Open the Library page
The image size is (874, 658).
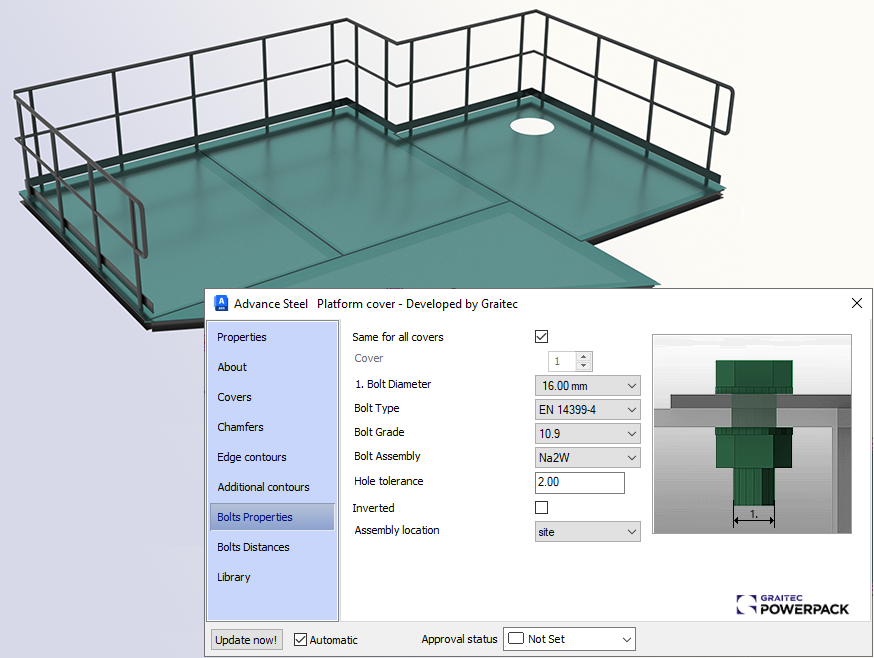click(x=234, y=577)
